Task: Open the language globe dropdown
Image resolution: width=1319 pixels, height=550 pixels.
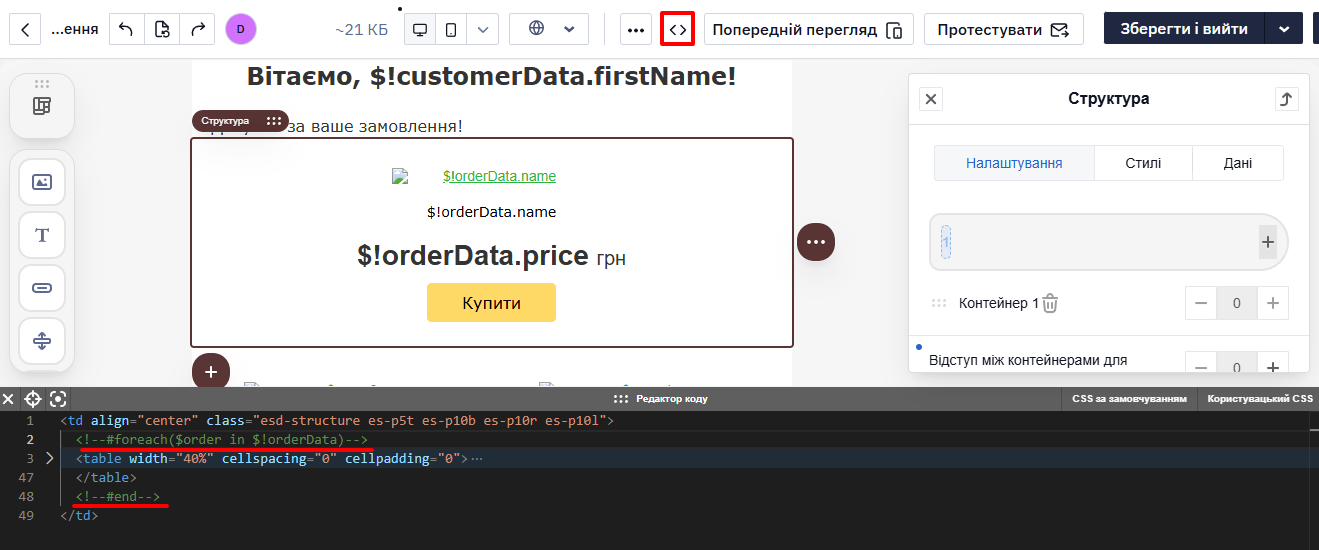Action: point(549,29)
